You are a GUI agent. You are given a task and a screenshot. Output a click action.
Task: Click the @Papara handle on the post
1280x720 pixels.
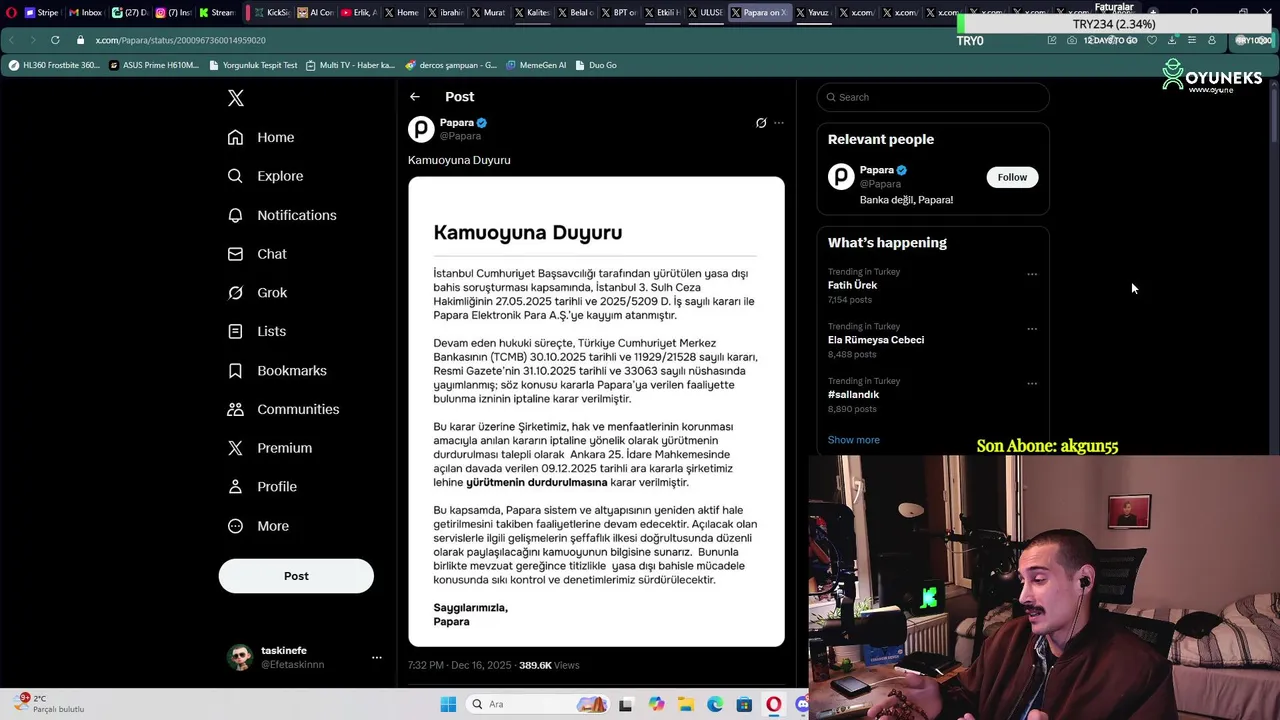coord(460,136)
